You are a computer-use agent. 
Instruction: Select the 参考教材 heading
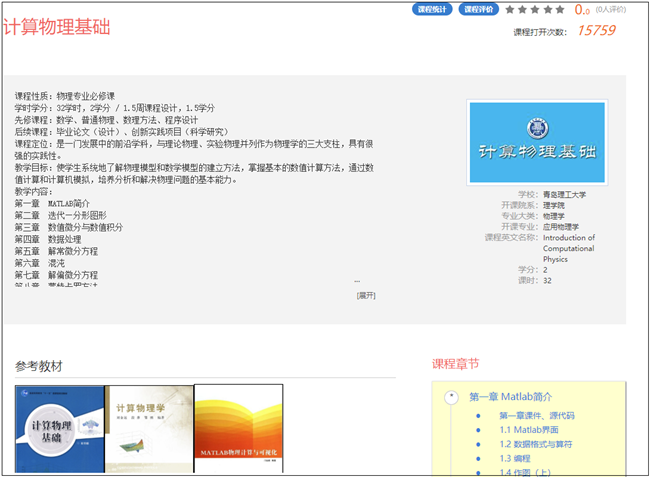pos(39,366)
